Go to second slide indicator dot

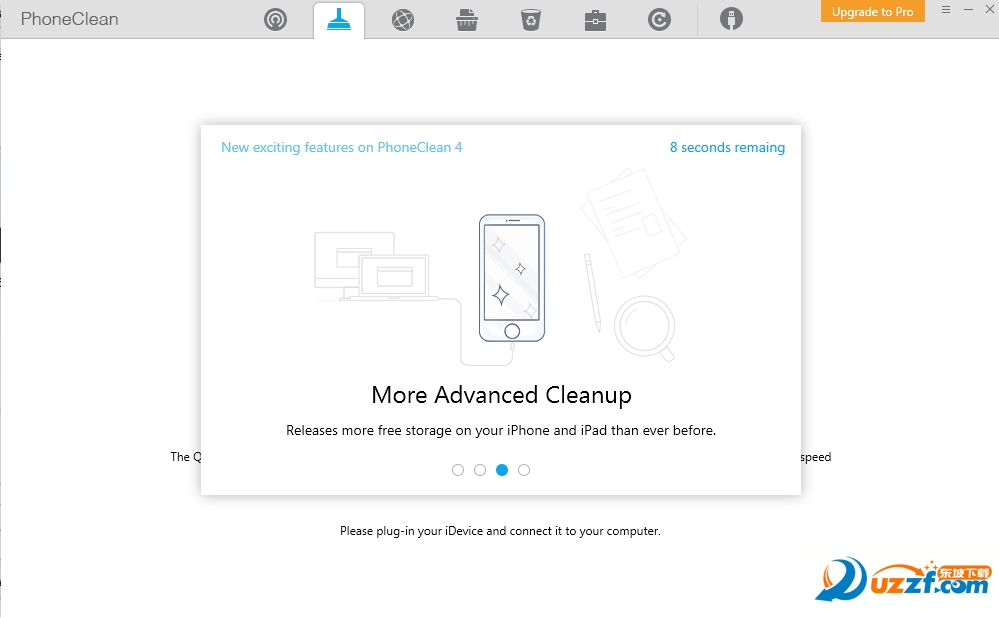click(480, 470)
